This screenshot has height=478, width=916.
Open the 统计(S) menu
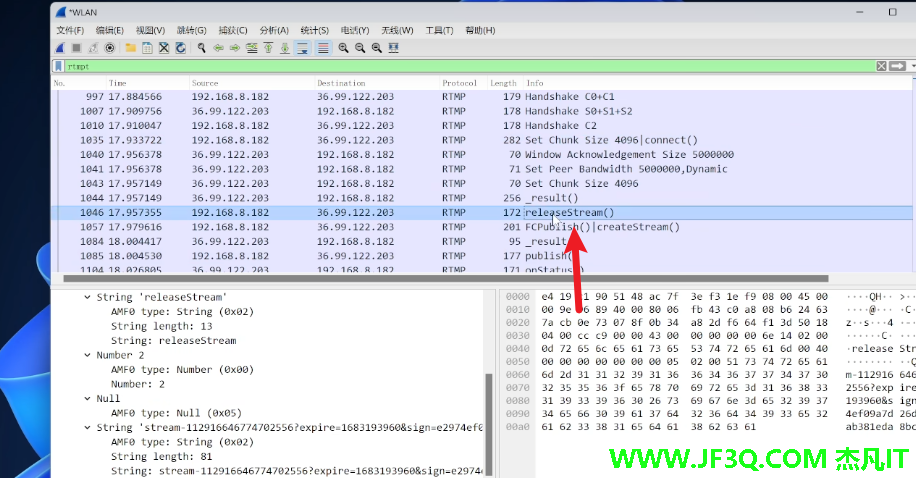tap(315, 30)
